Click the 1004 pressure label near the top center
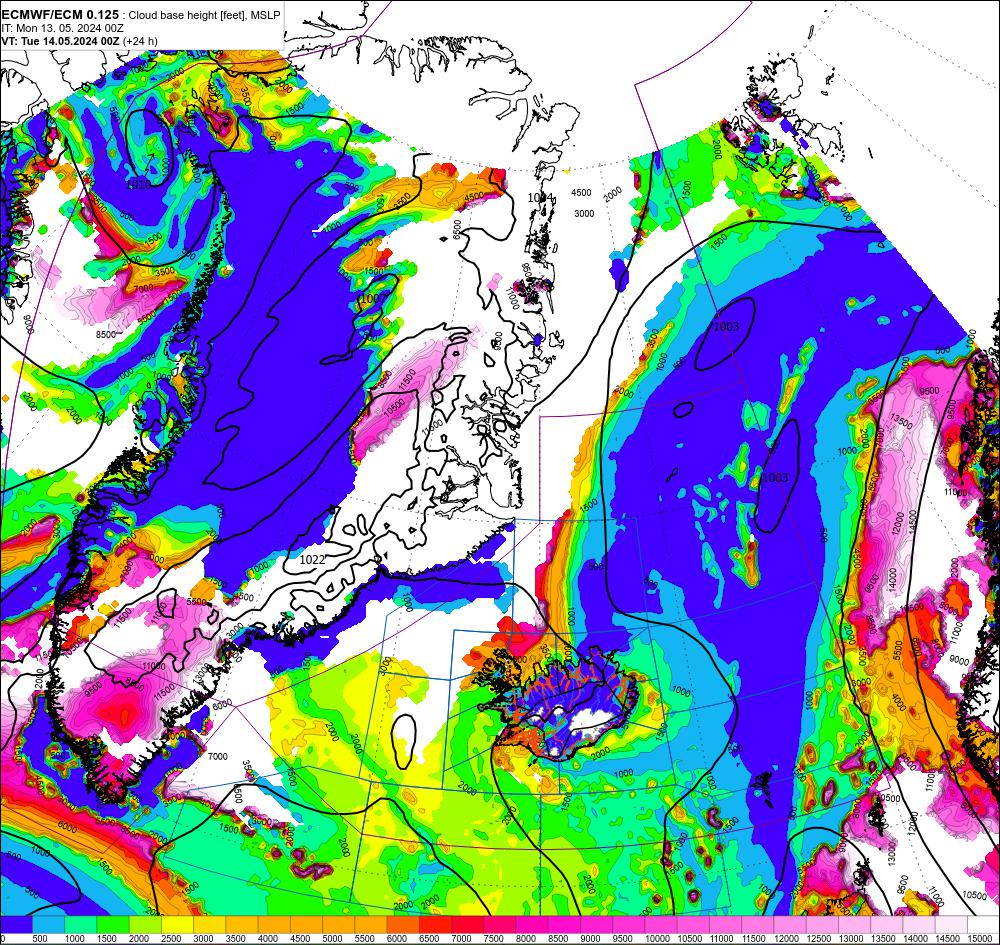The image size is (1000, 945). [540, 198]
